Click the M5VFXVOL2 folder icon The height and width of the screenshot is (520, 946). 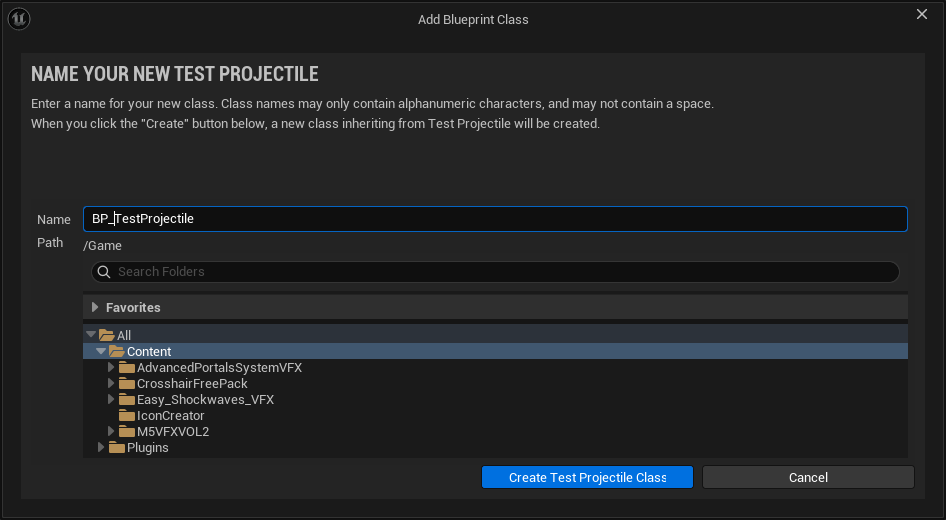coord(127,432)
